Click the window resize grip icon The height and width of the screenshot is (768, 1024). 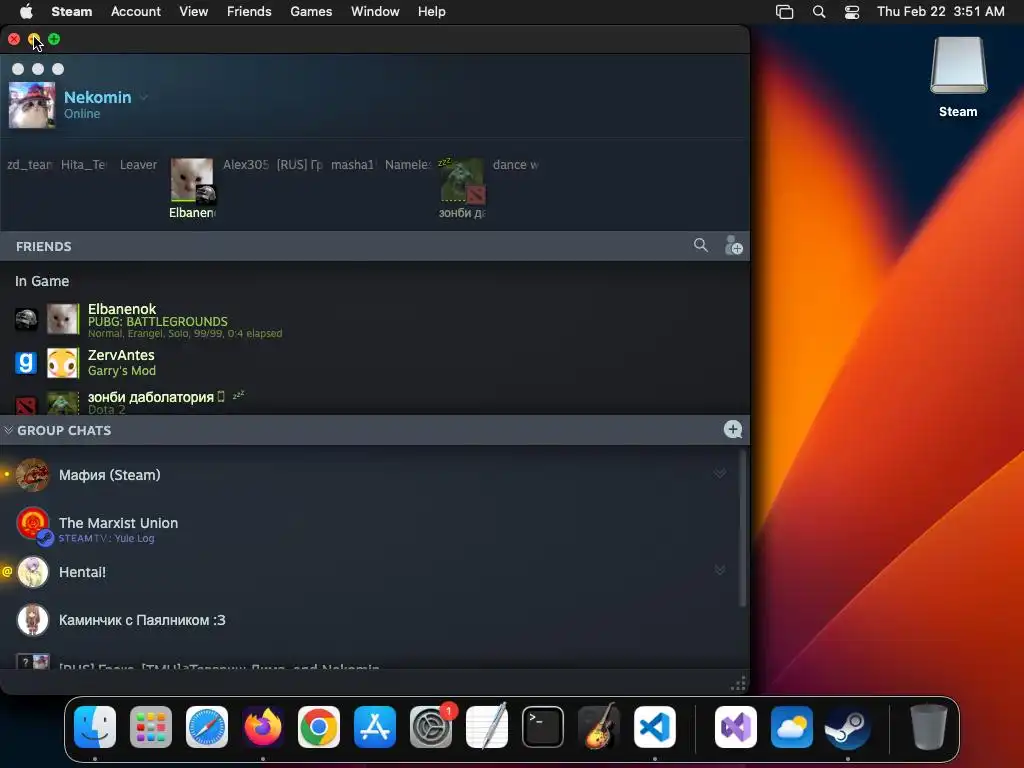tap(738, 684)
